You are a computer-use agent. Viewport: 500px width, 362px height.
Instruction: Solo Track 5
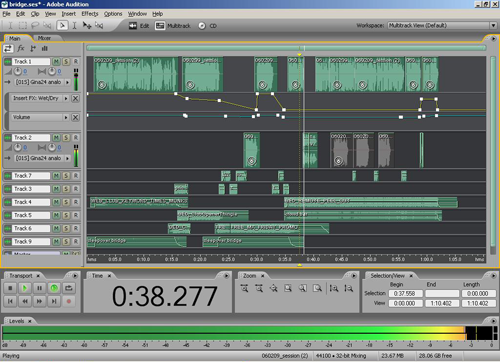66,215
